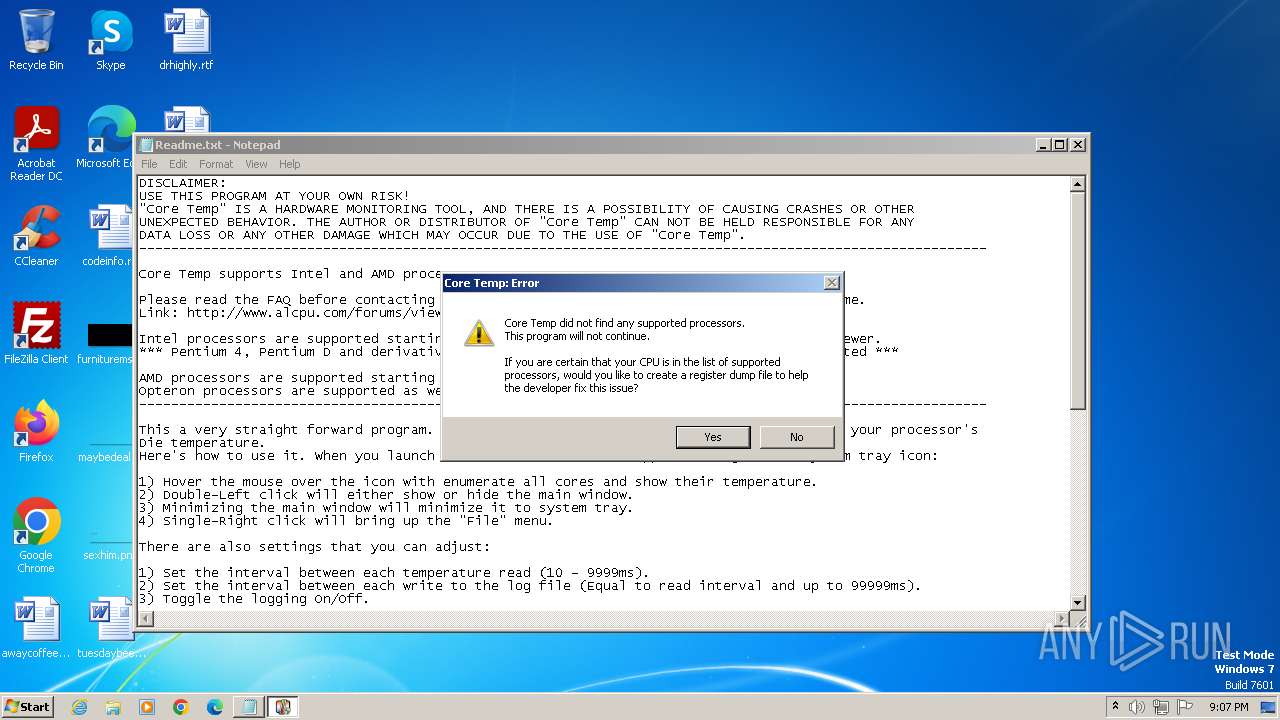Click the "Toggle the logging On/Off" line
This screenshot has width=1280, height=720.
coord(254,599)
